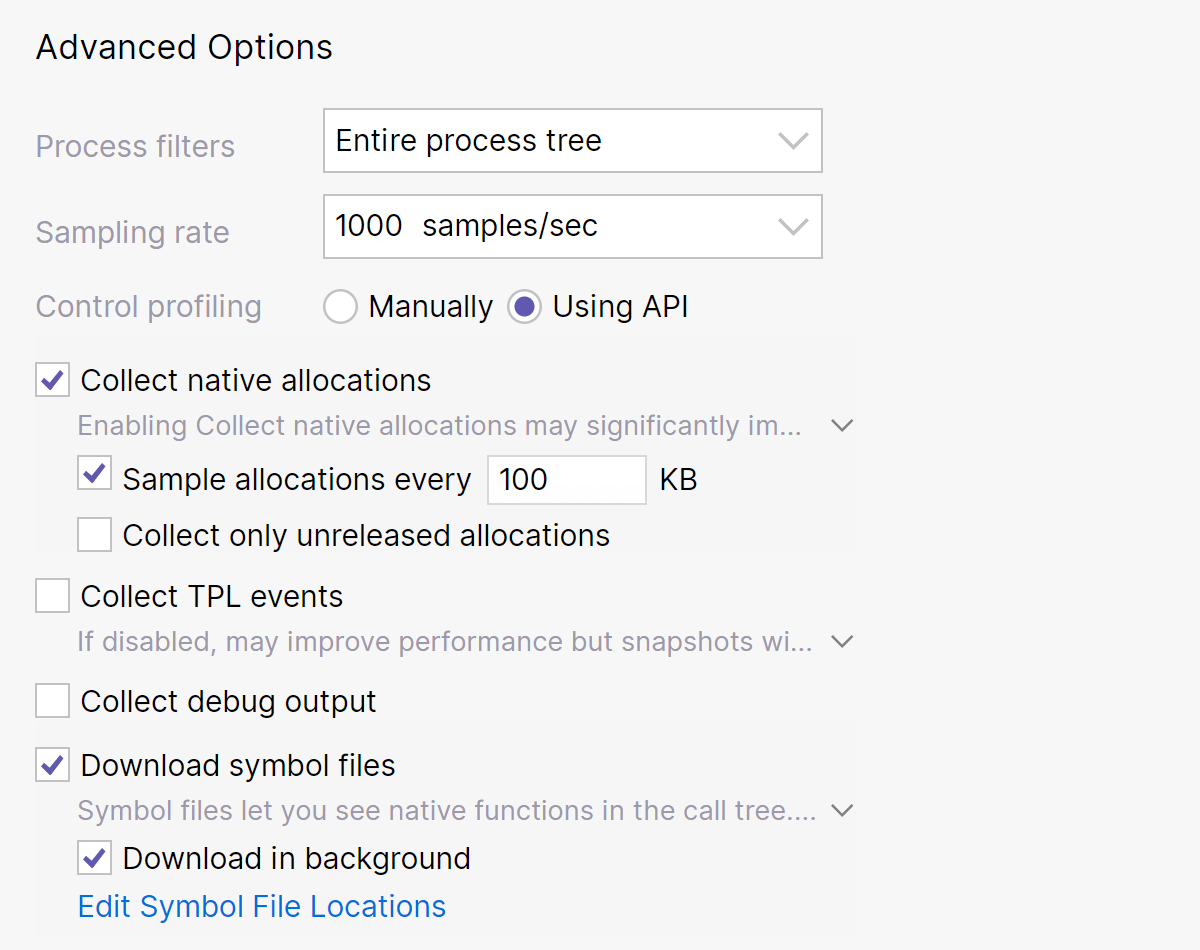Enable Collect debug output checkbox
Screen dimensions: 1200x950
click(53, 702)
